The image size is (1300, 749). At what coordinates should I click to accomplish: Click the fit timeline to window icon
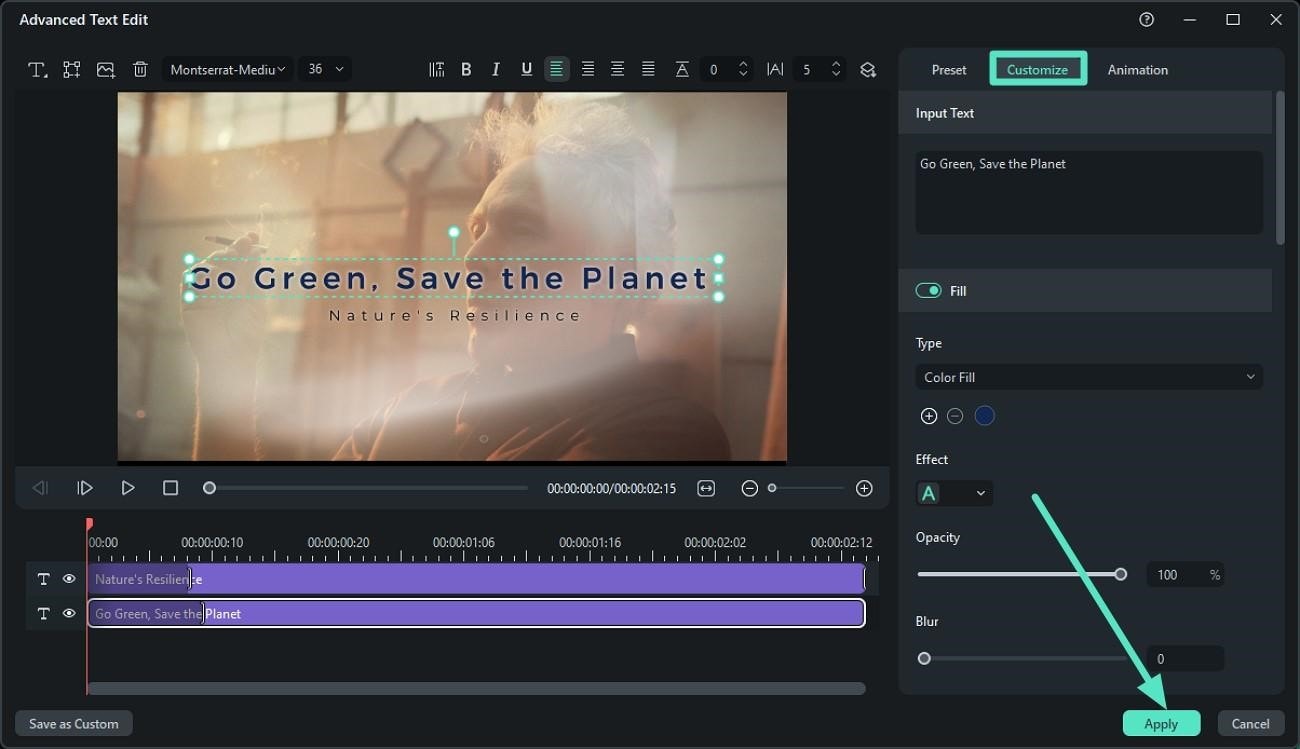tap(706, 488)
